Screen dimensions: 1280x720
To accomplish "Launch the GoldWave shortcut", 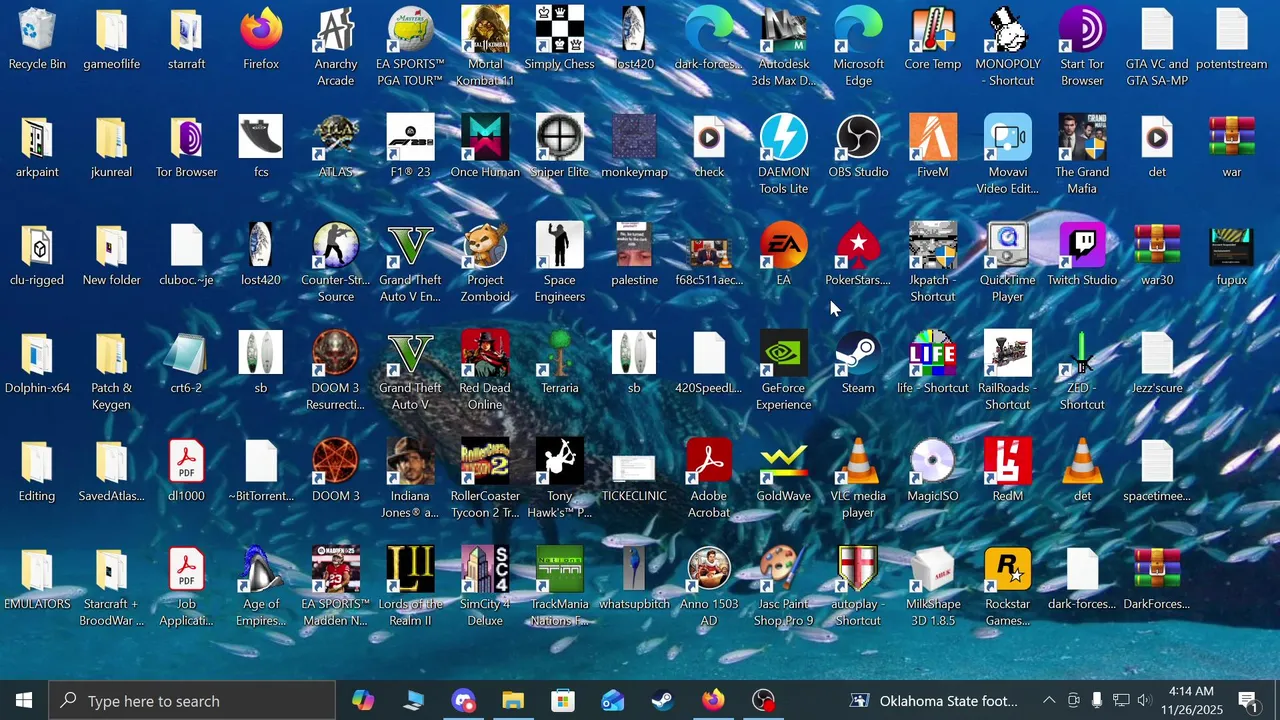I will coord(784,472).
